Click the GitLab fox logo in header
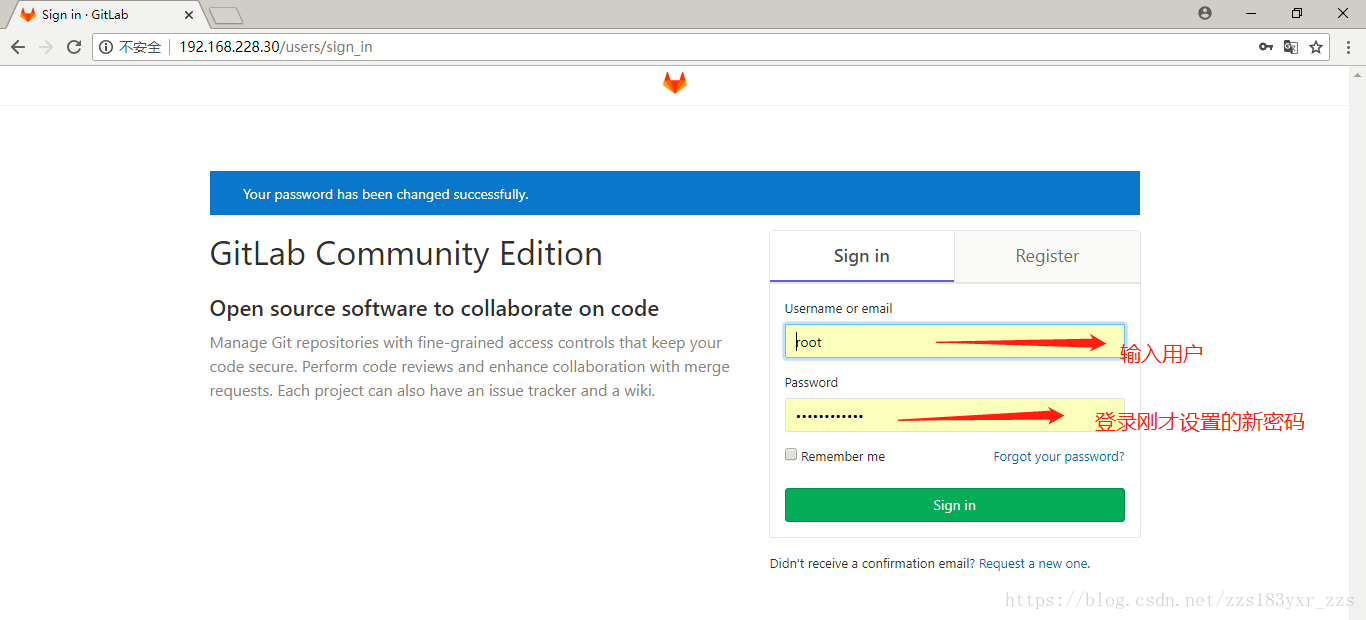1366x620 pixels. [x=675, y=83]
